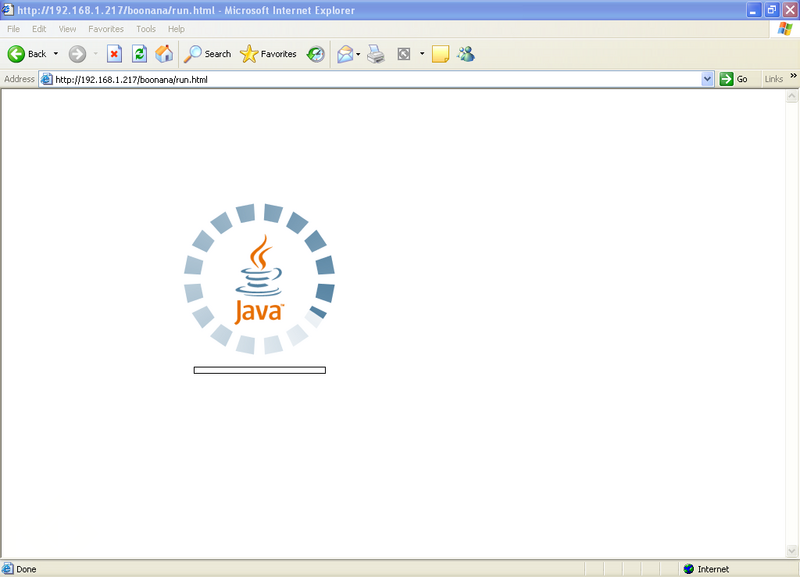
Task: Open the Favorites menu in the menu bar
Action: coord(106,29)
